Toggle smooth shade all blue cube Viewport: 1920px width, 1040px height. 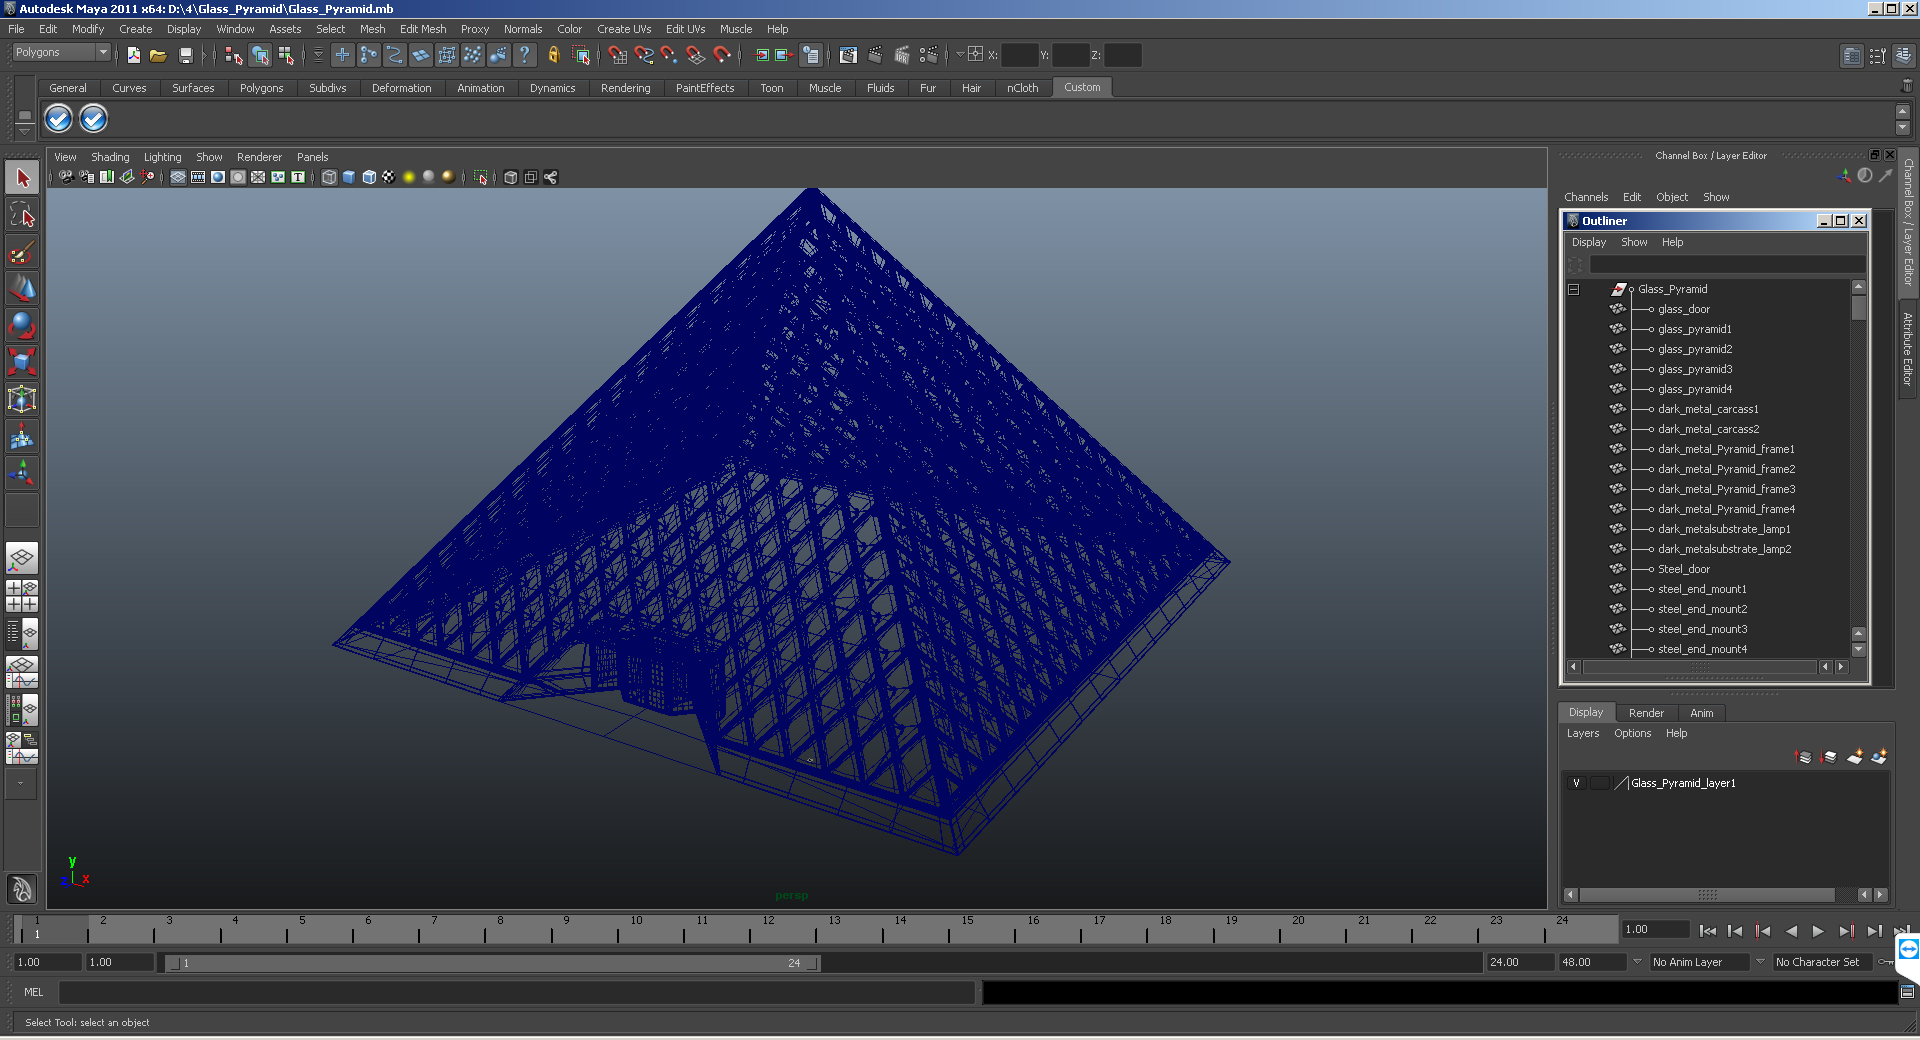click(349, 177)
